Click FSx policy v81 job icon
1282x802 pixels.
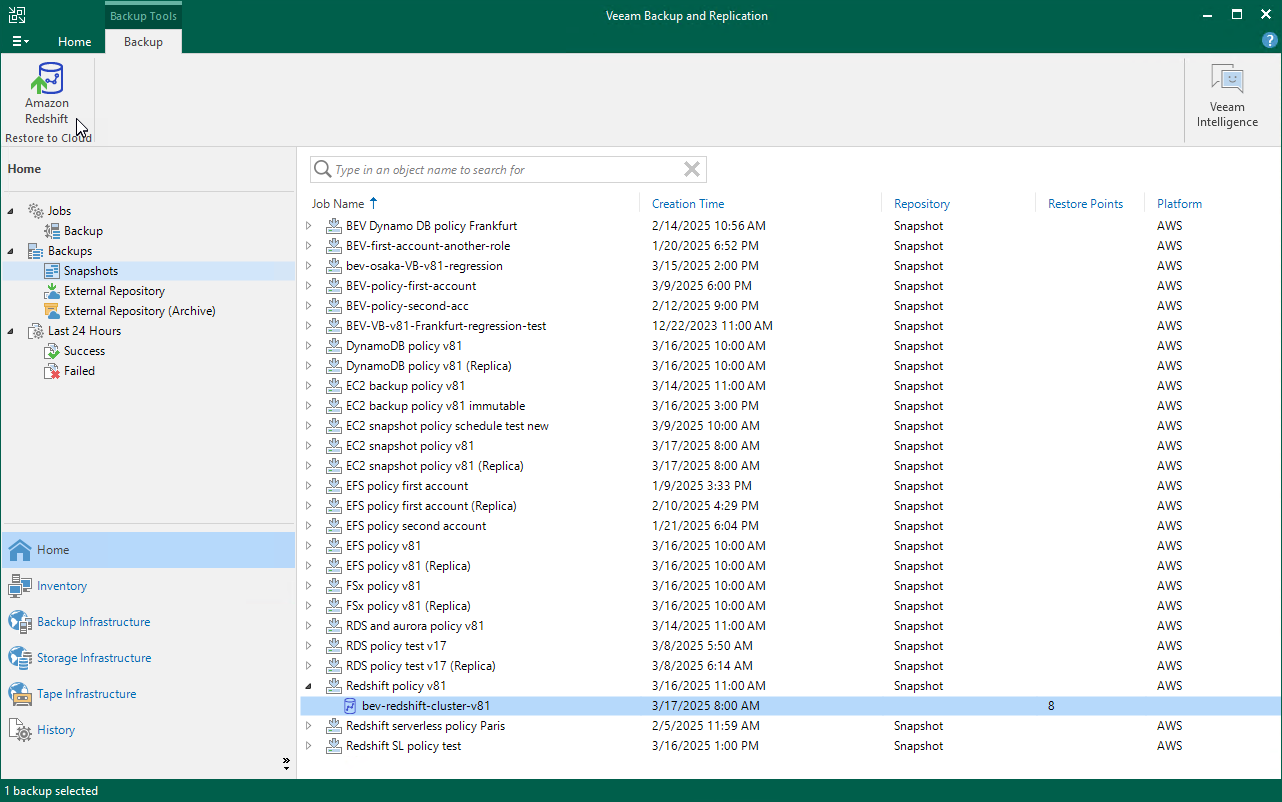pos(334,586)
